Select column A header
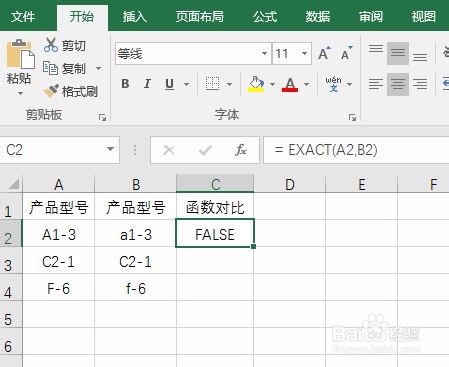The image size is (449, 367). point(59,184)
